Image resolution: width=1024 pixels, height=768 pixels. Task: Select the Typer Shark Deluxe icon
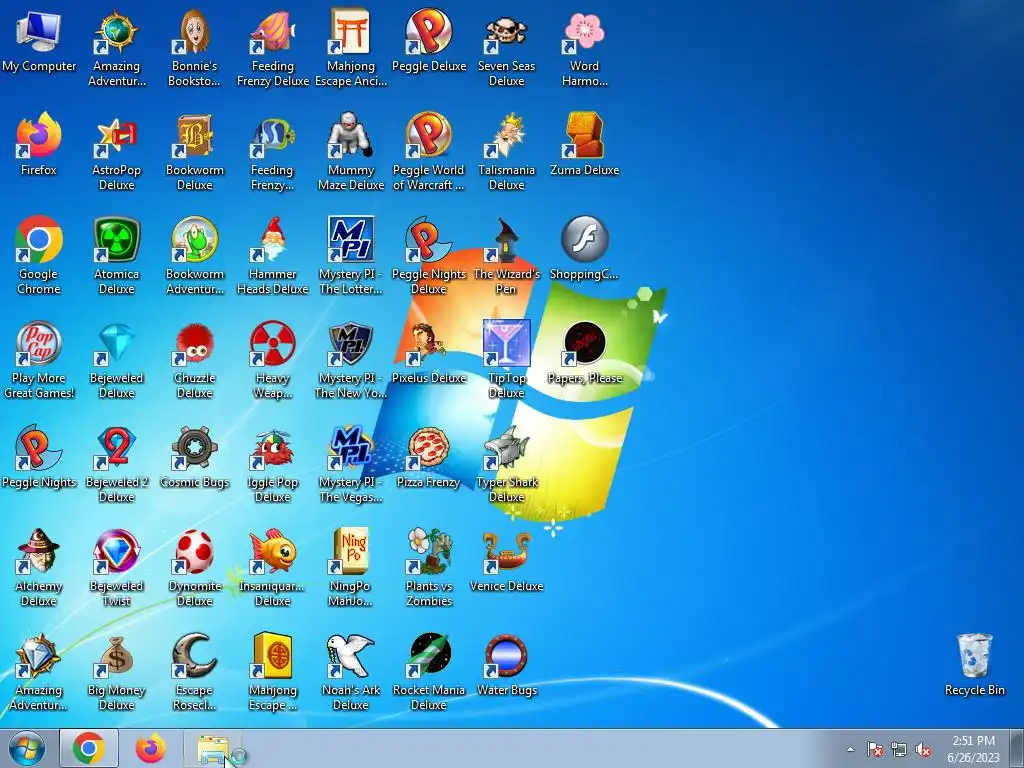click(x=506, y=464)
